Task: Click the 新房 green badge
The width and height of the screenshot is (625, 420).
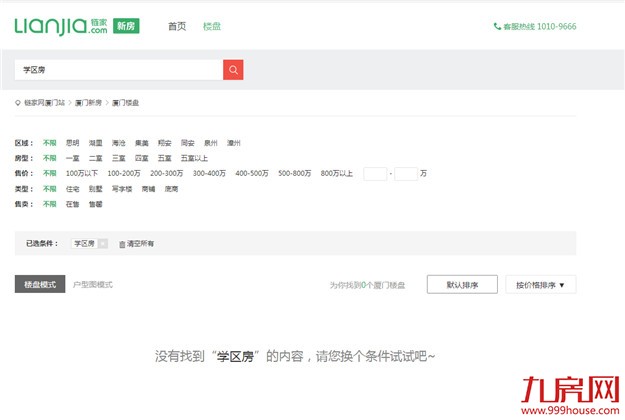Action: pyautogui.click(x=126, y=26)
